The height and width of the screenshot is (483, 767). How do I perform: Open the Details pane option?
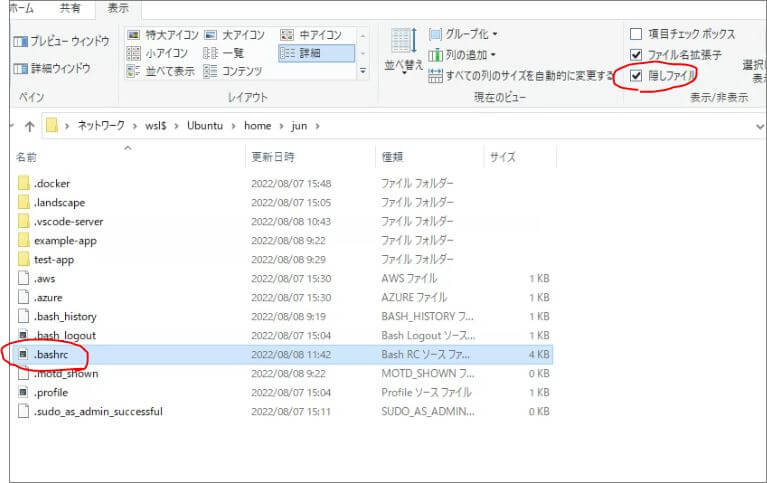(x=52, y=69)
